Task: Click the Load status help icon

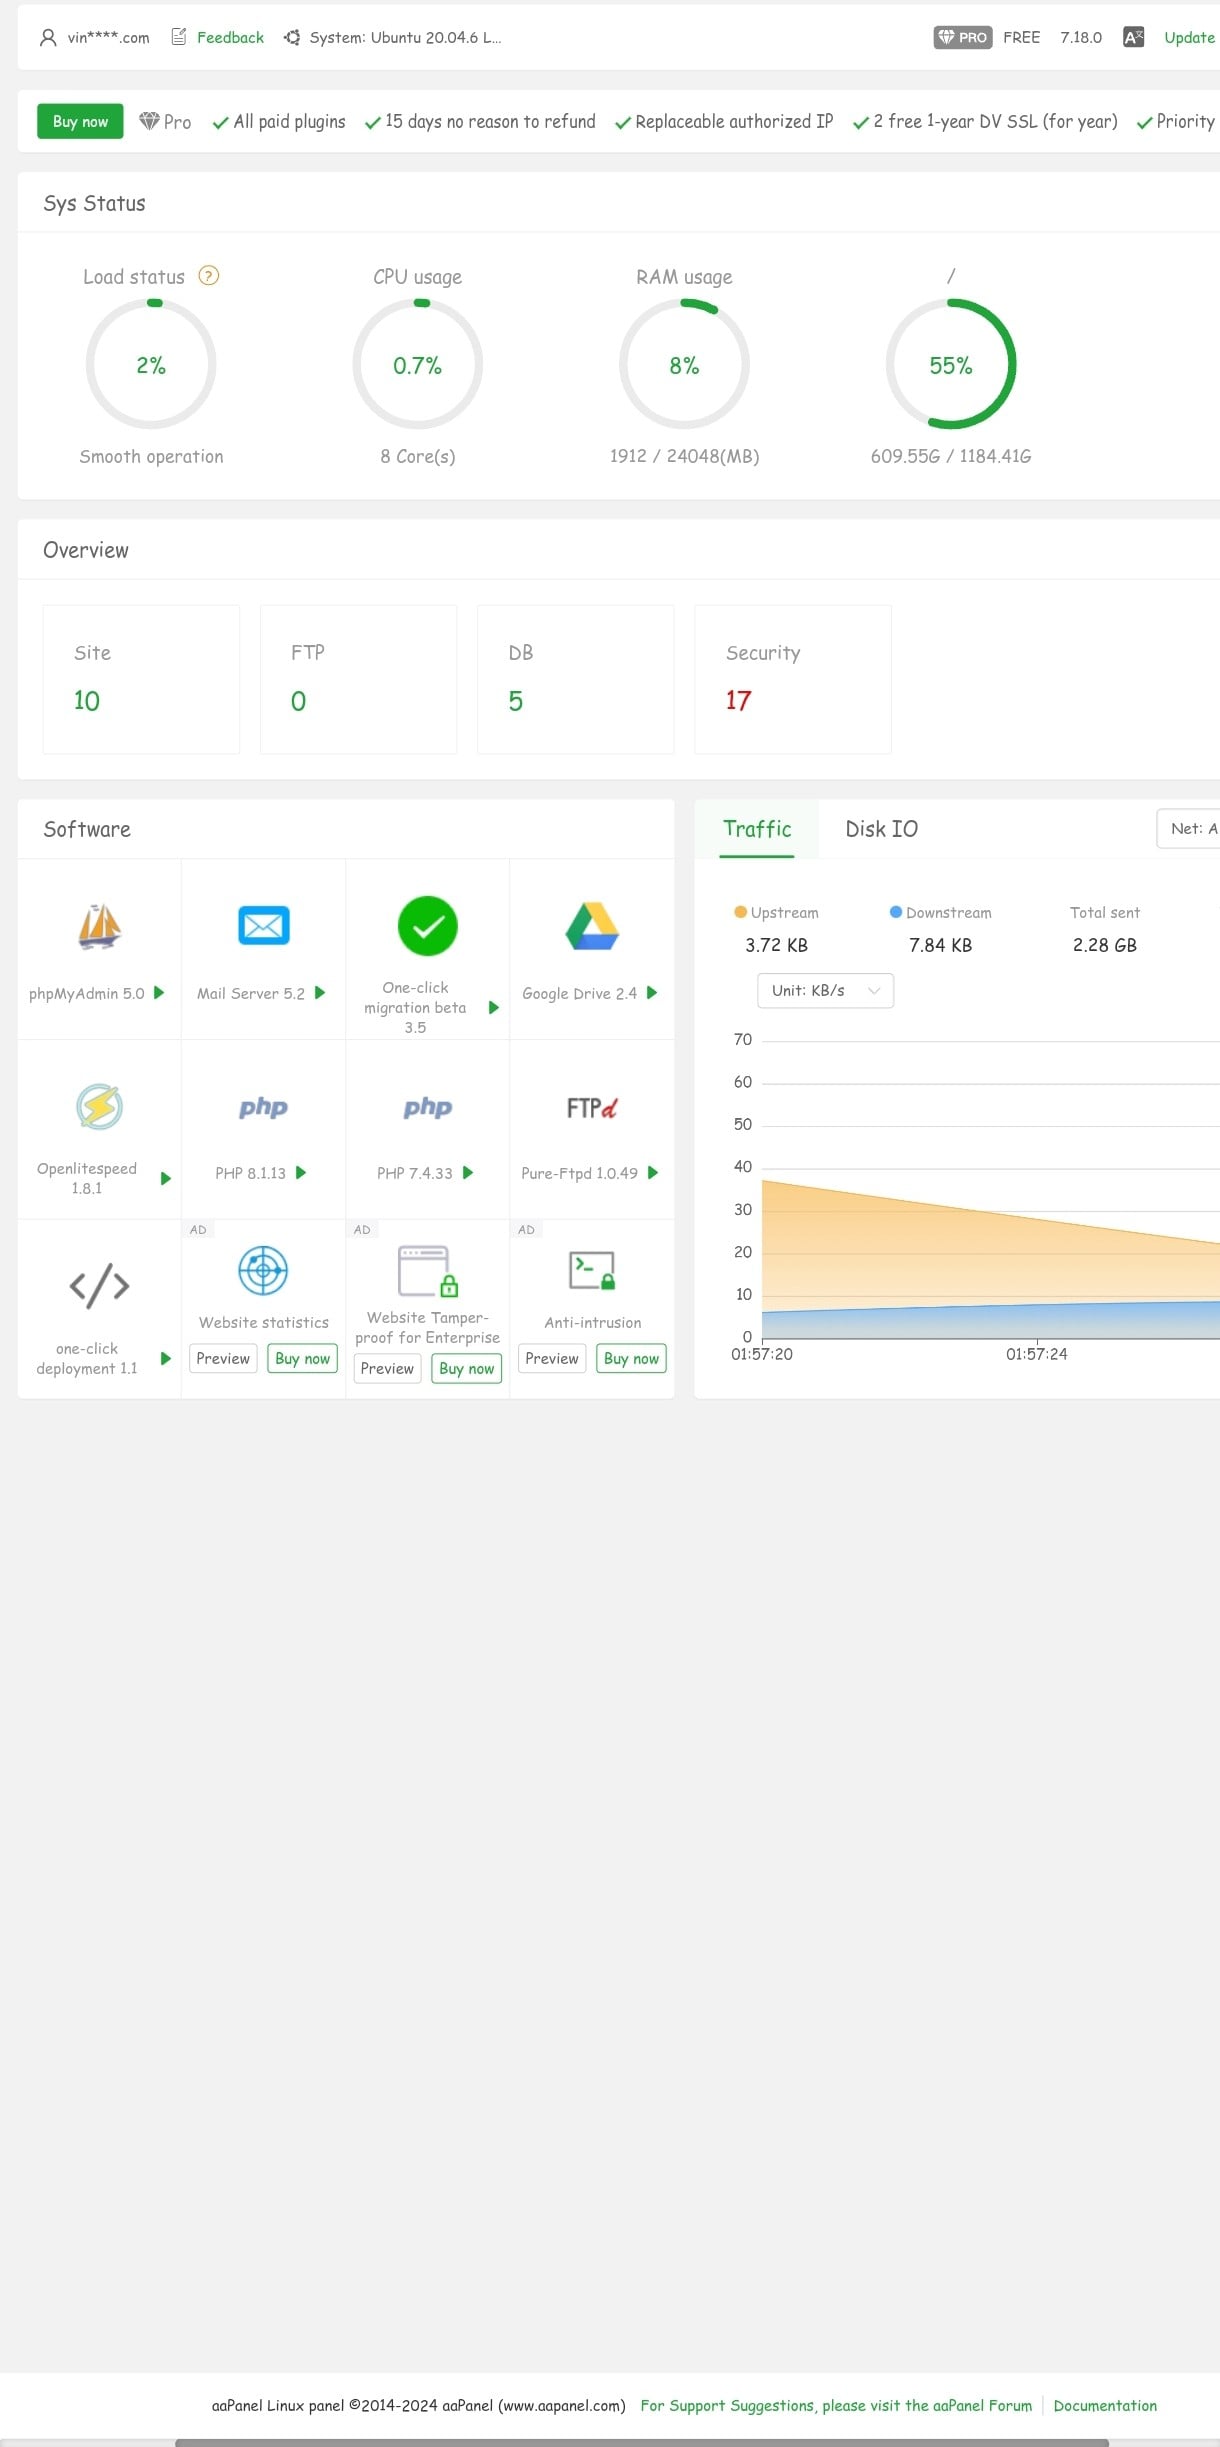Action: [x=208, y=276]
